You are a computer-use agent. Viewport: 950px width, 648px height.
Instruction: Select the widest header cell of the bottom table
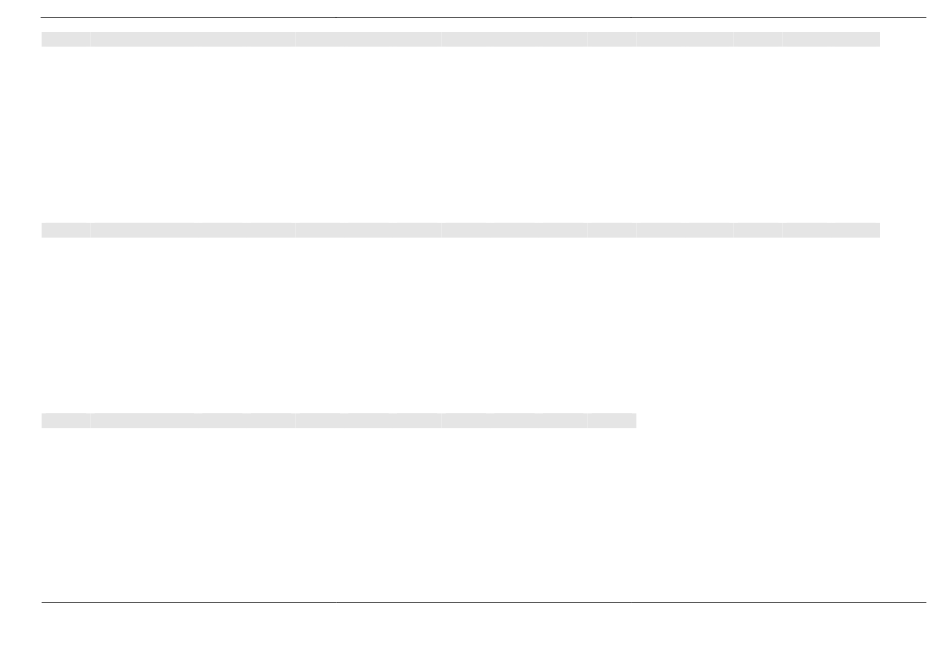point(193,421)
